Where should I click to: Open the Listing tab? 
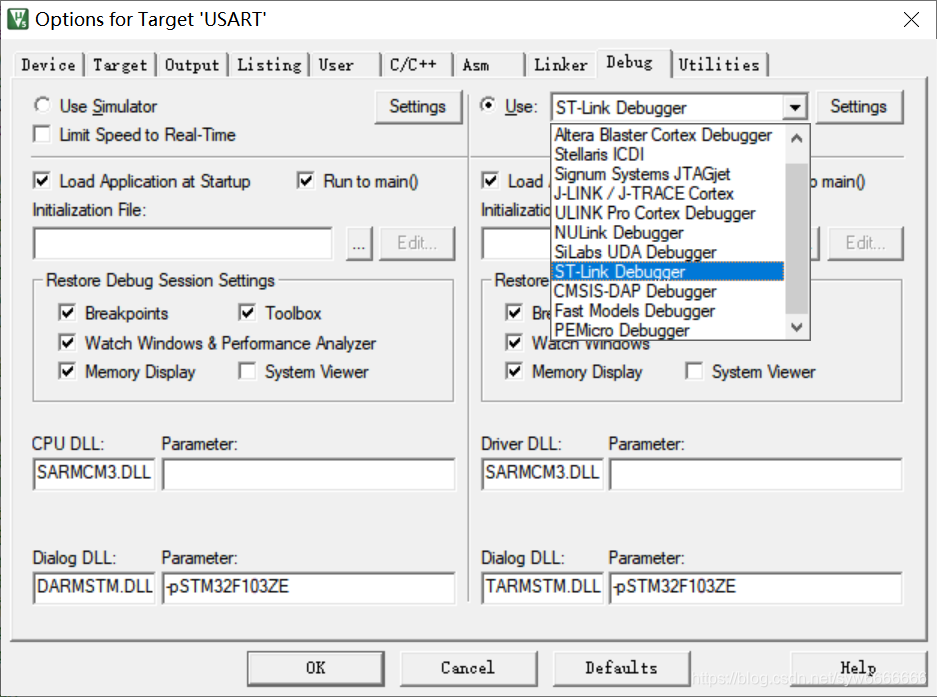[269, 65]
